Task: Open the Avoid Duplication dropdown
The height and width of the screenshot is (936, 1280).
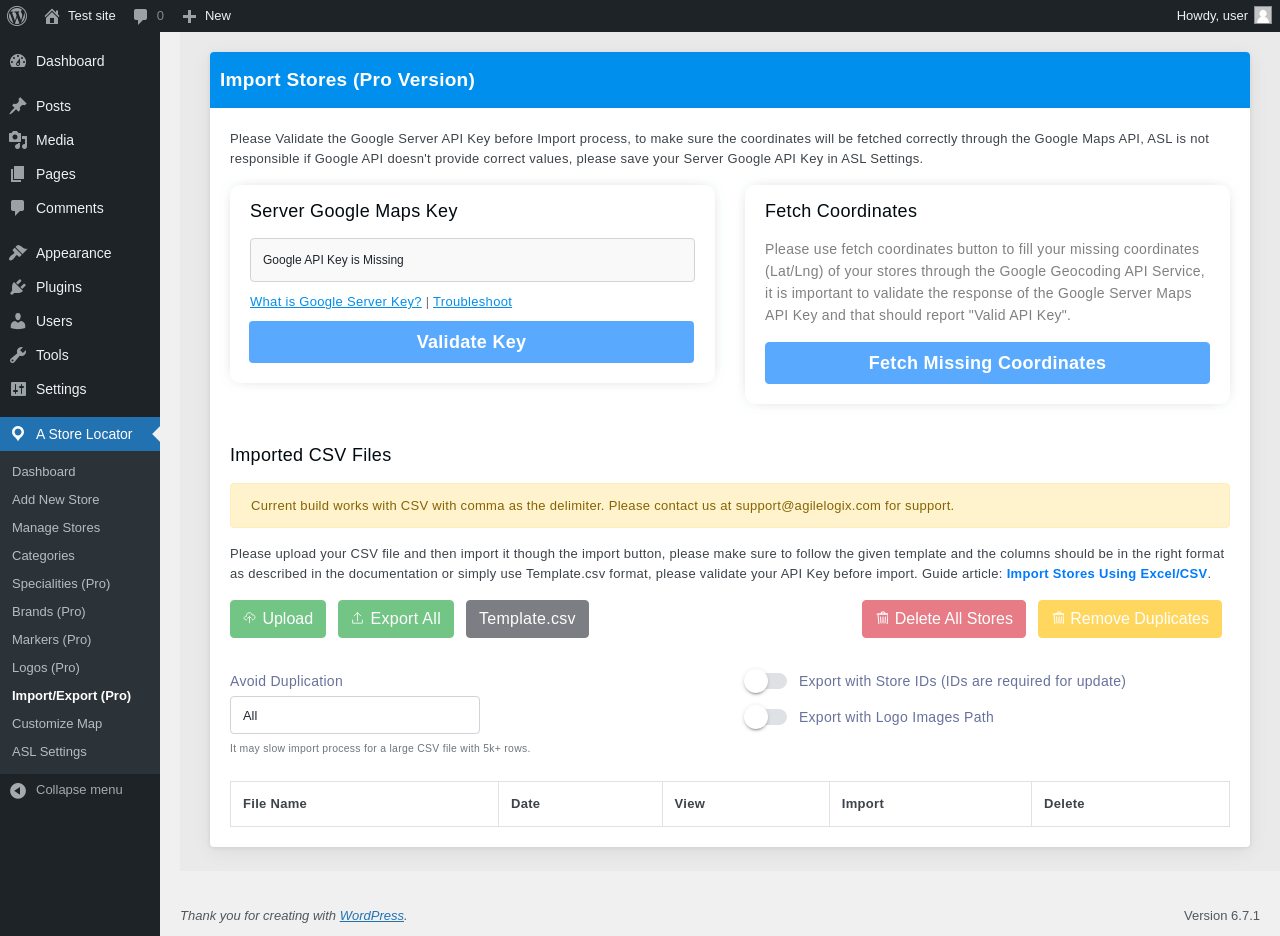Action: [x=355, y=715]
